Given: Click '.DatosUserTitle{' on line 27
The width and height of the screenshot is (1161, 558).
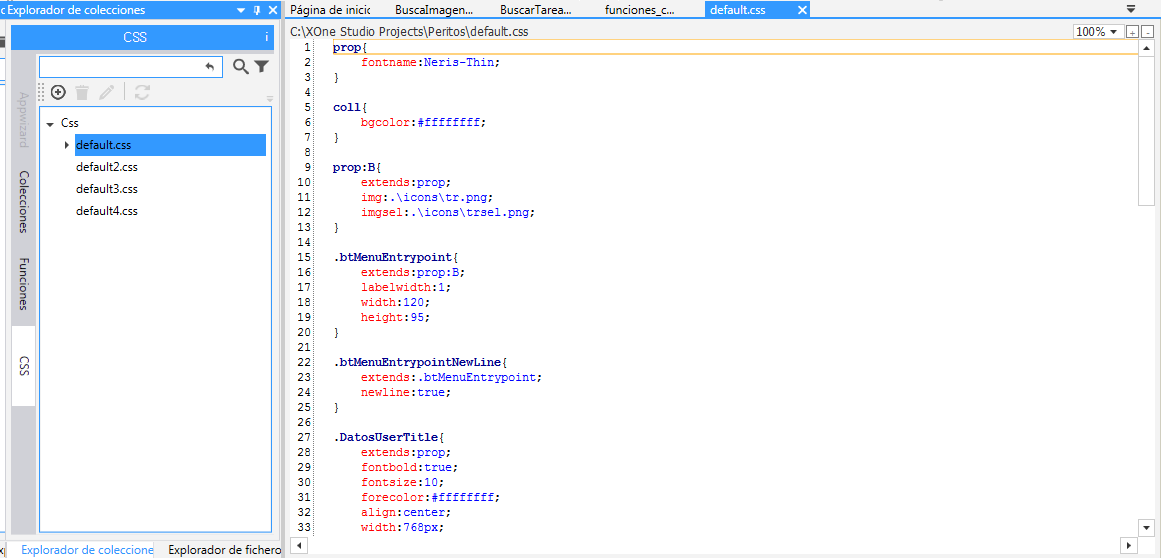Looking at the screenshot, I should [x=389, y=437].
